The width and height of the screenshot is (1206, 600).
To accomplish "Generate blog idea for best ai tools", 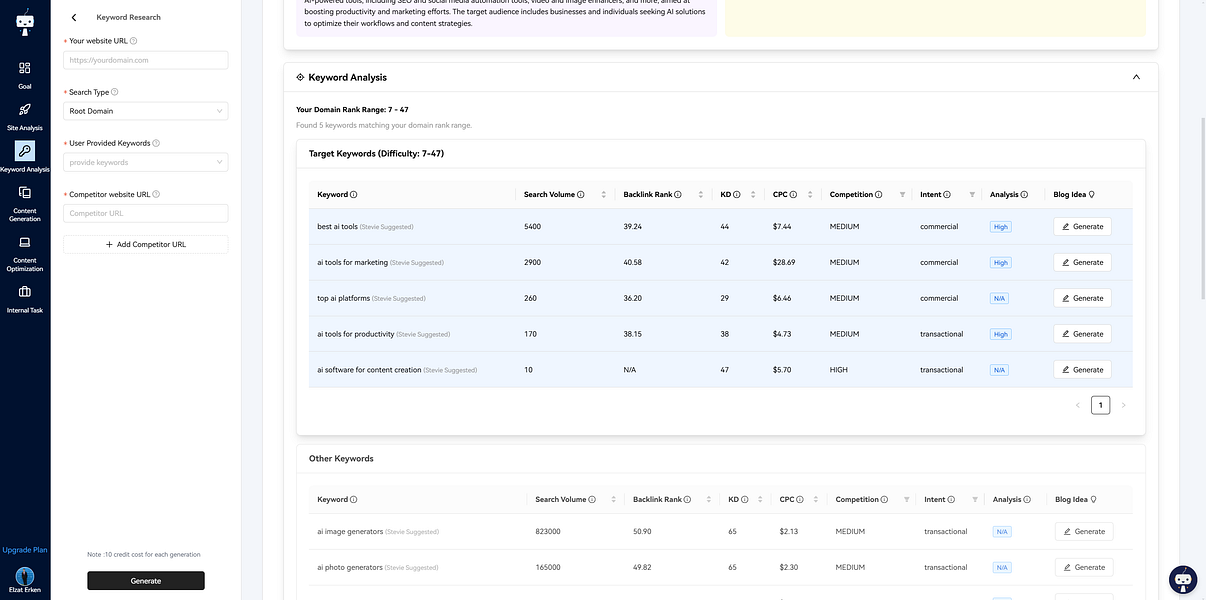I will pyautogui.click(x=1082, y=227).
